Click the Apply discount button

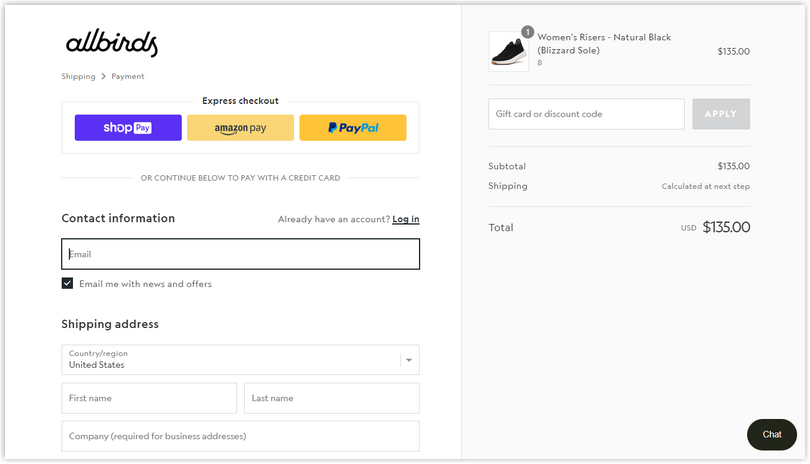point(721,114)
